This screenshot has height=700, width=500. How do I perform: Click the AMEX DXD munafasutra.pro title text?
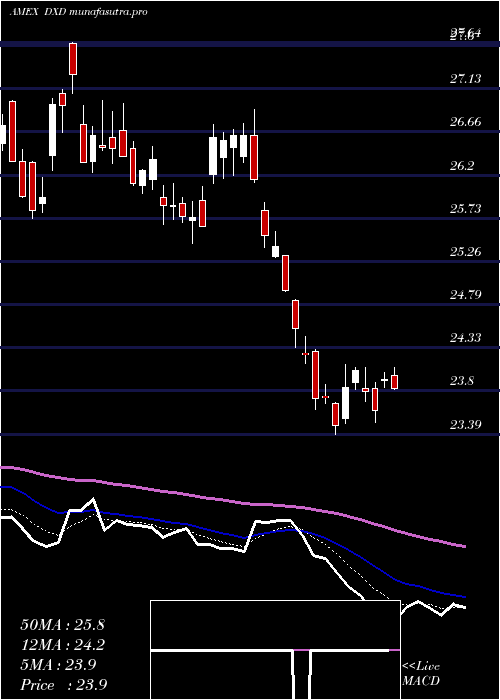79,12
